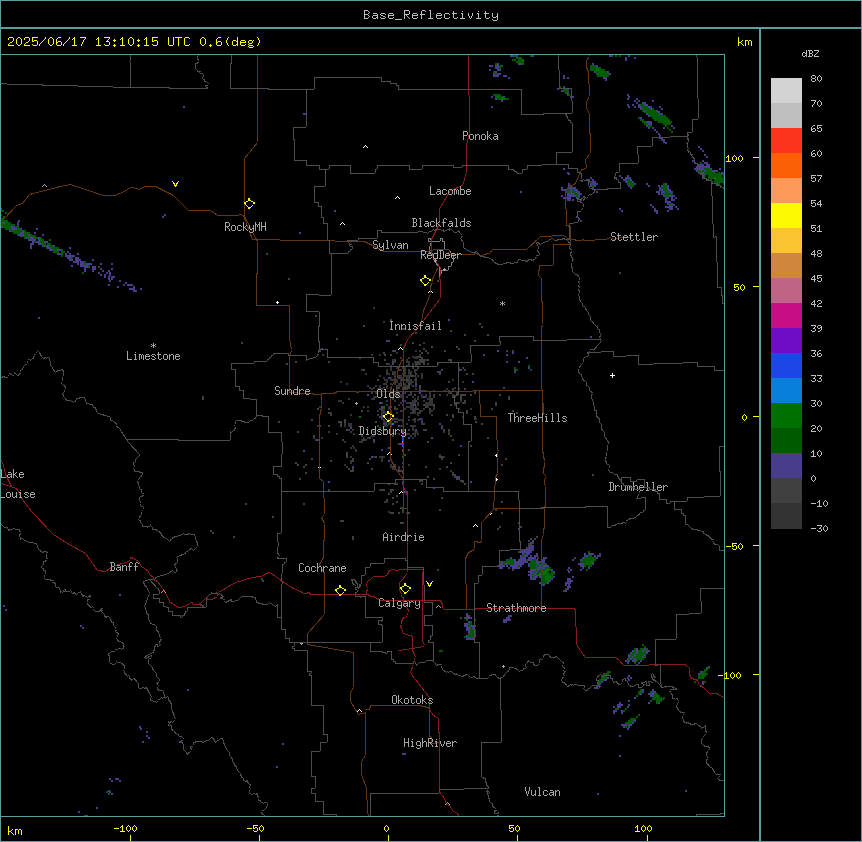Click the Base_Reflectivity title

(x=431, y=15)
